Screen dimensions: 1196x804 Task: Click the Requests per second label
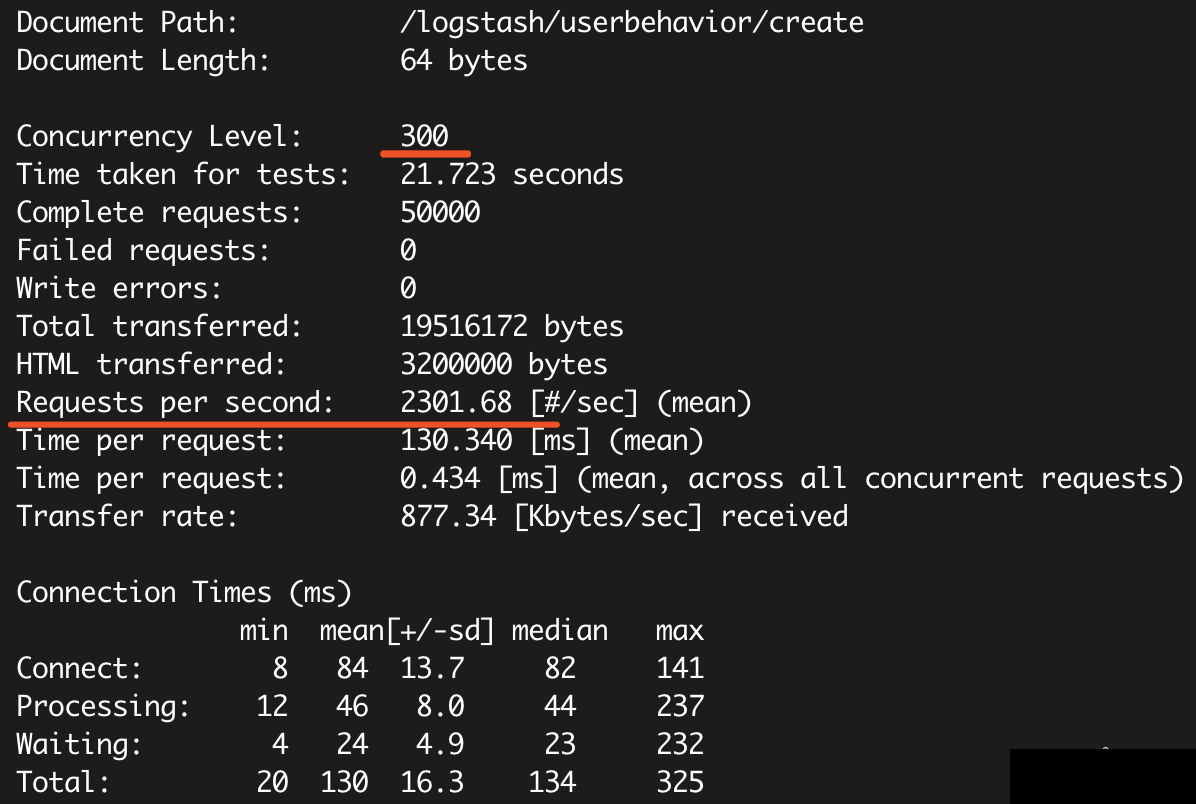tap(175, 403)
